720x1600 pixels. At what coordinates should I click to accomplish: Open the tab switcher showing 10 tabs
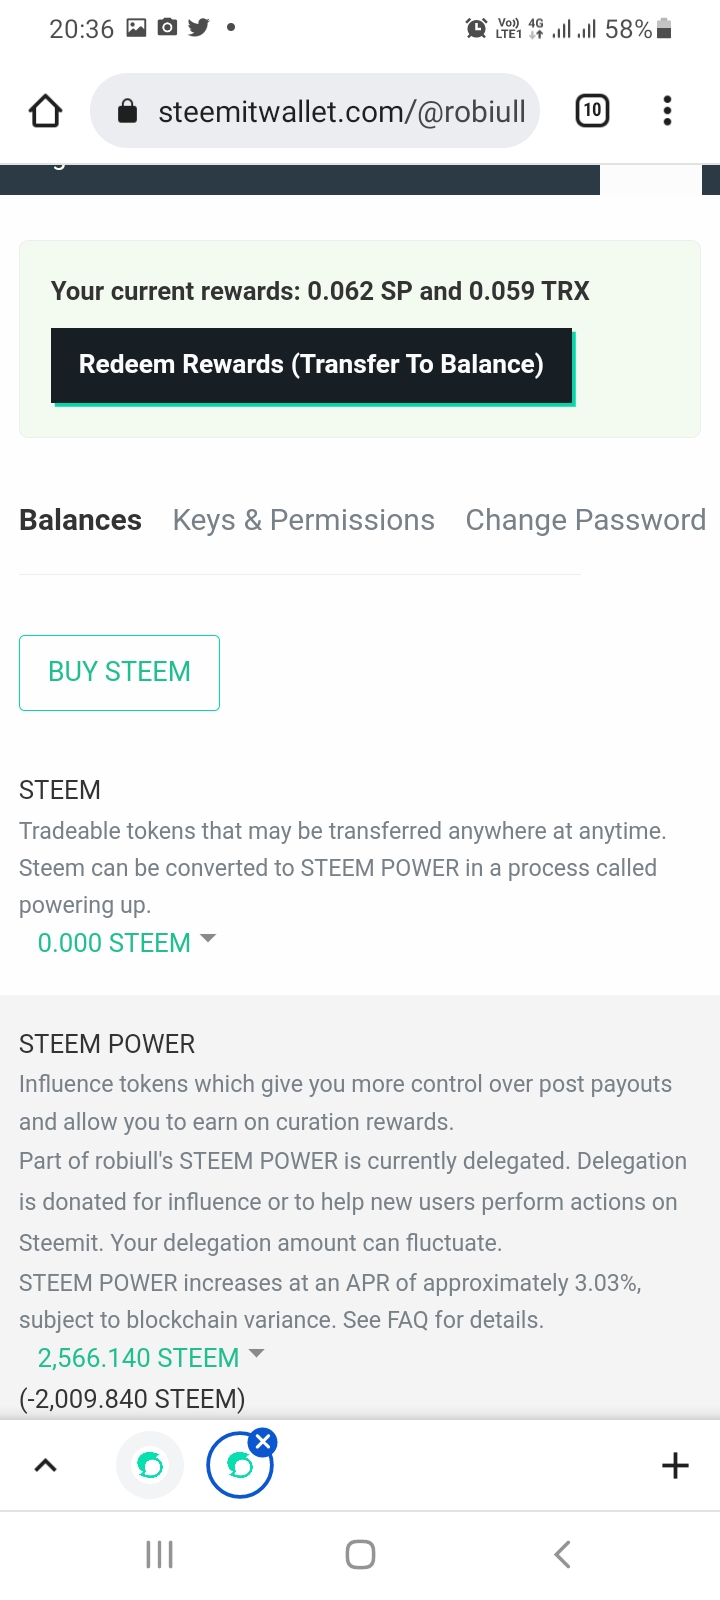592,110
